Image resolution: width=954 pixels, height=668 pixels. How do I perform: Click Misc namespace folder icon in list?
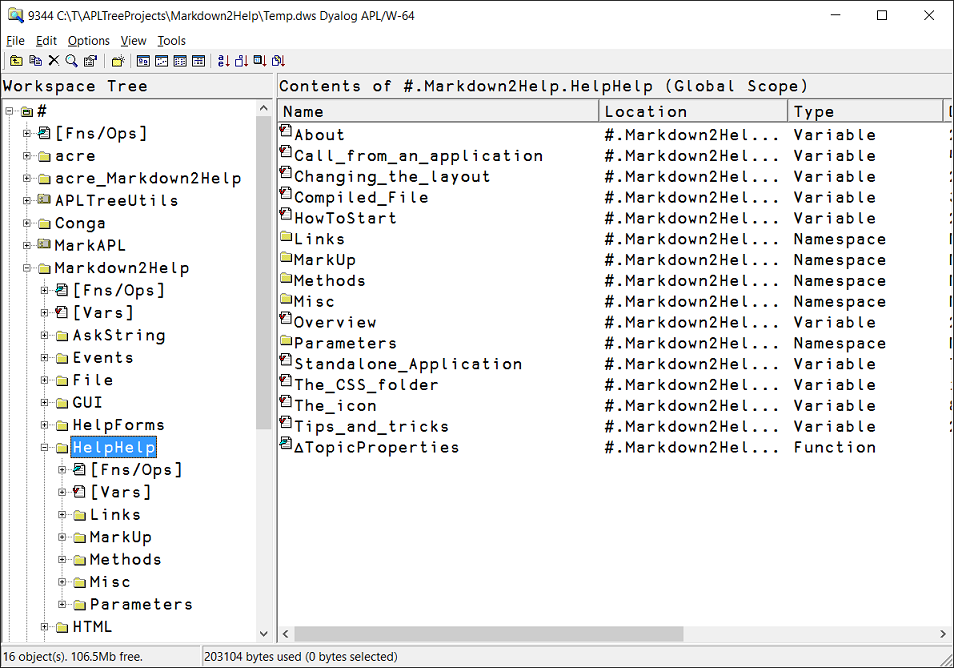pyautogui.click(x=287, y=298)
